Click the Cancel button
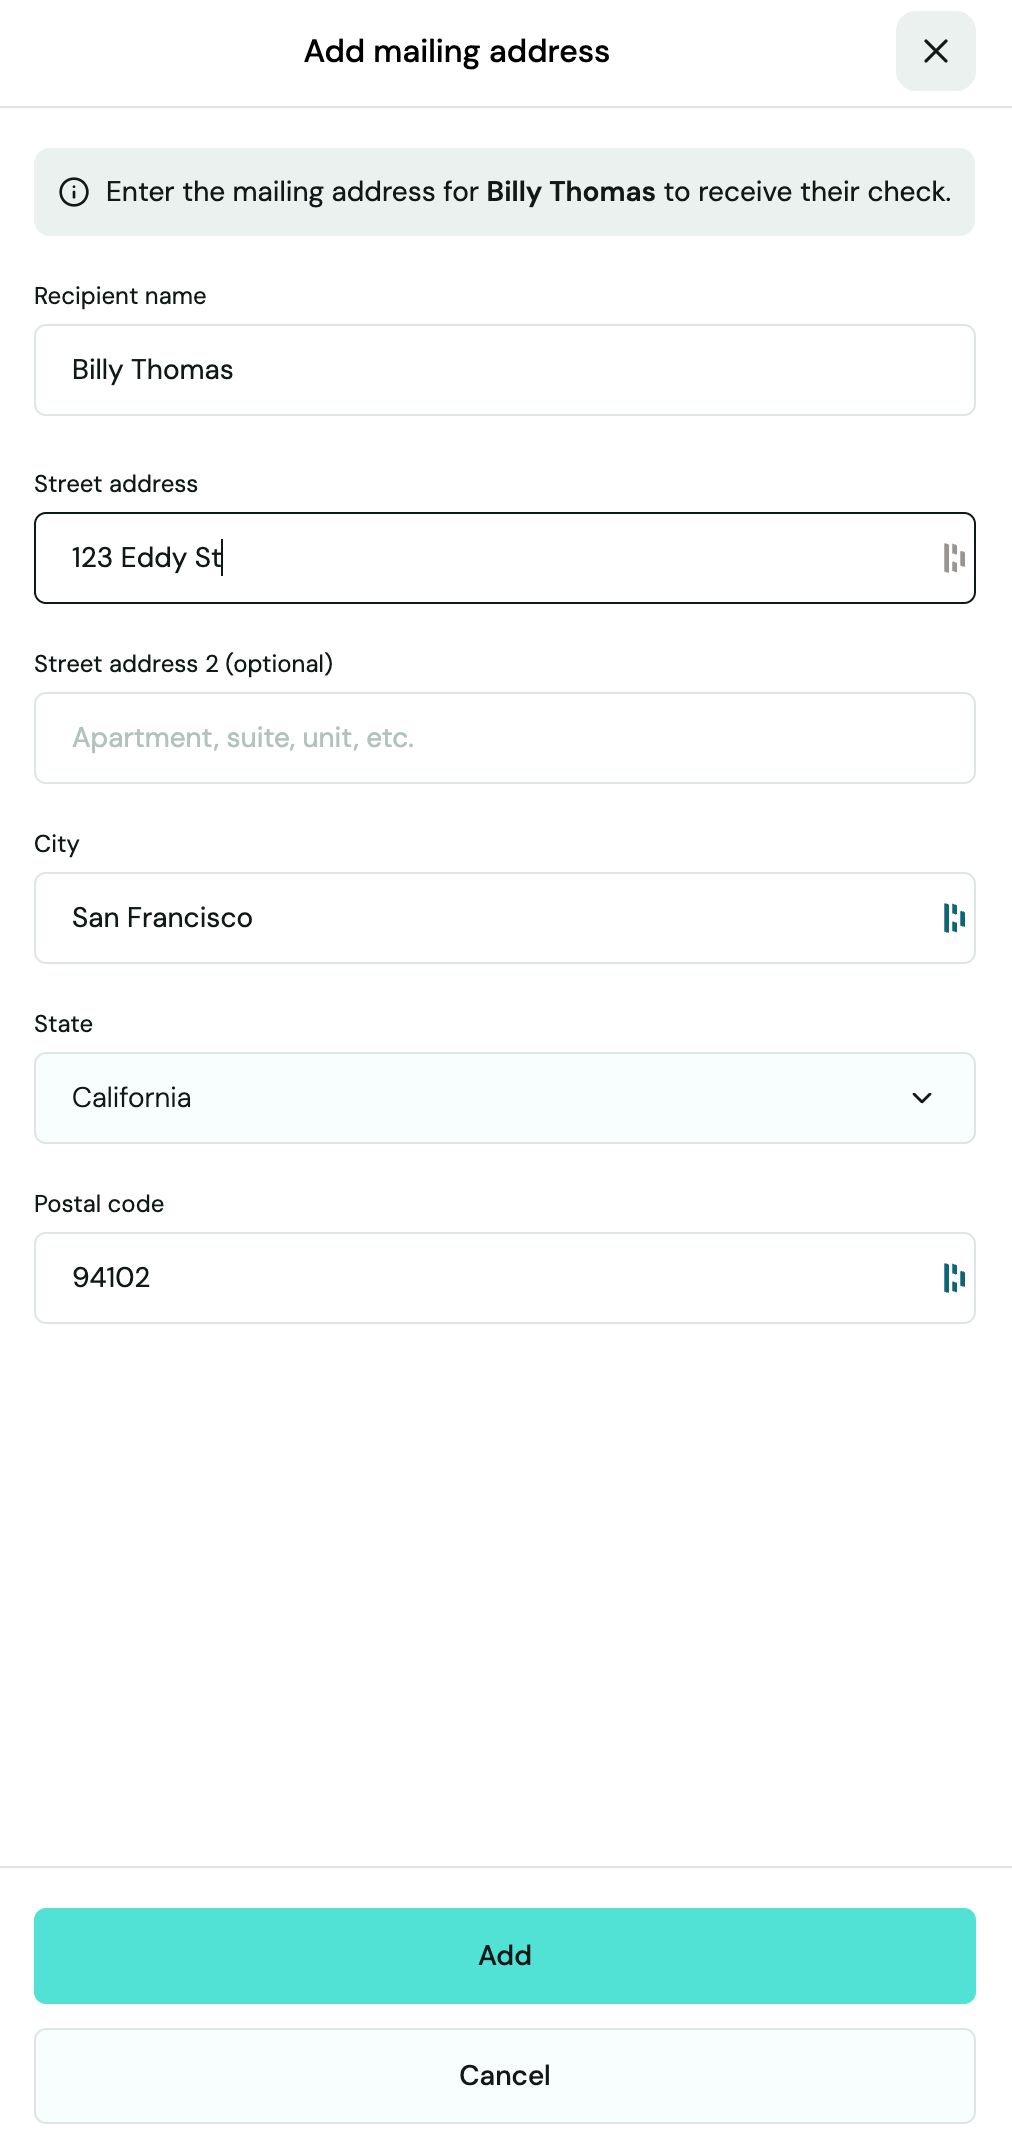The width and height of the screenshot is (1012, 2154). 505,2076
